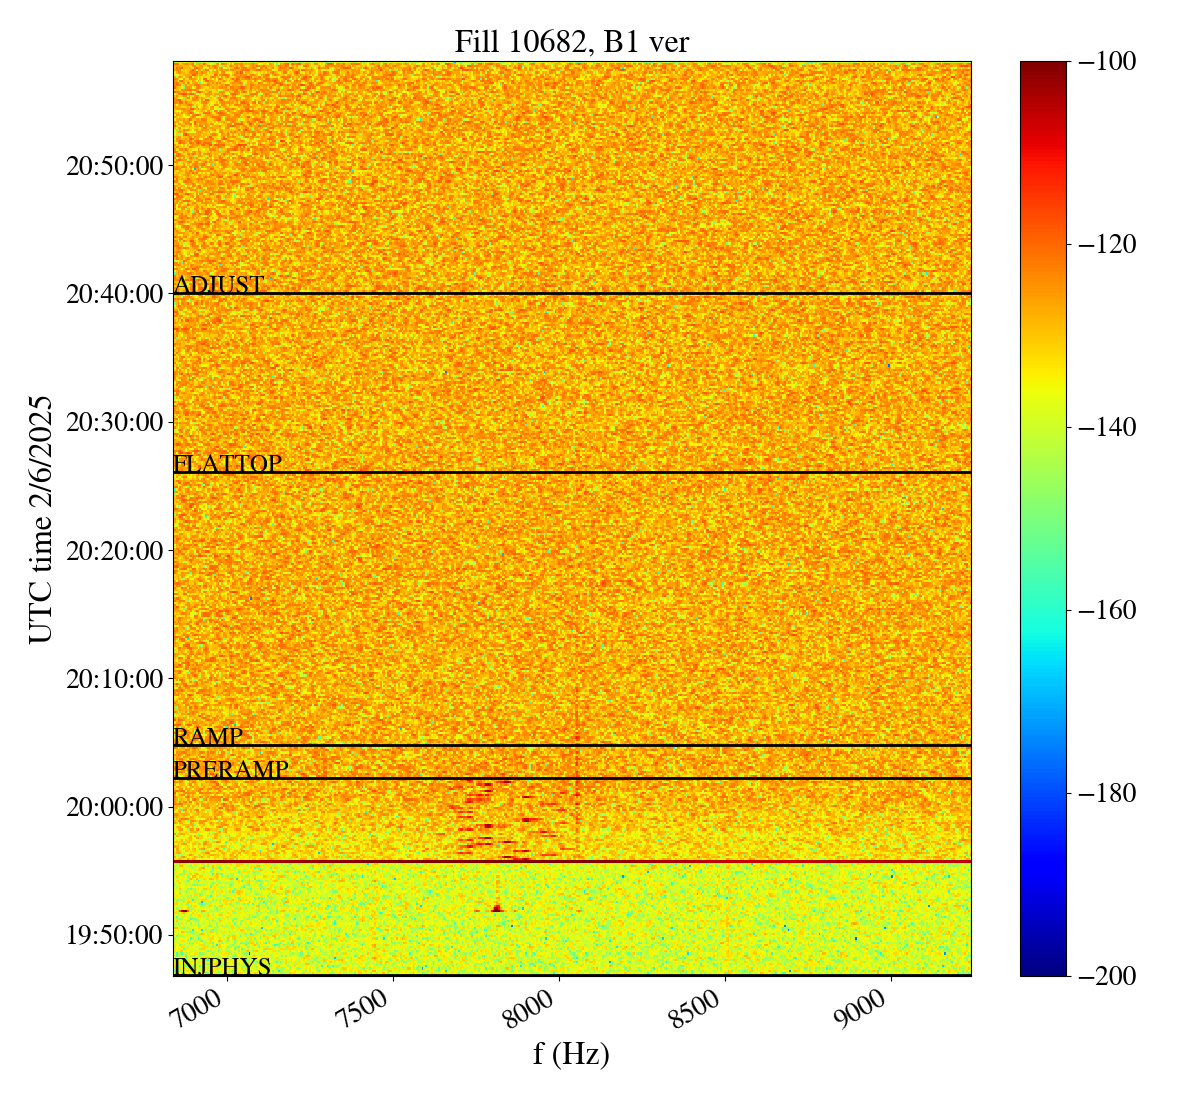Click the red horizontal line below 20:00:00
The width and height of the screenshot is (1200, 1100).
pos(571,861)
